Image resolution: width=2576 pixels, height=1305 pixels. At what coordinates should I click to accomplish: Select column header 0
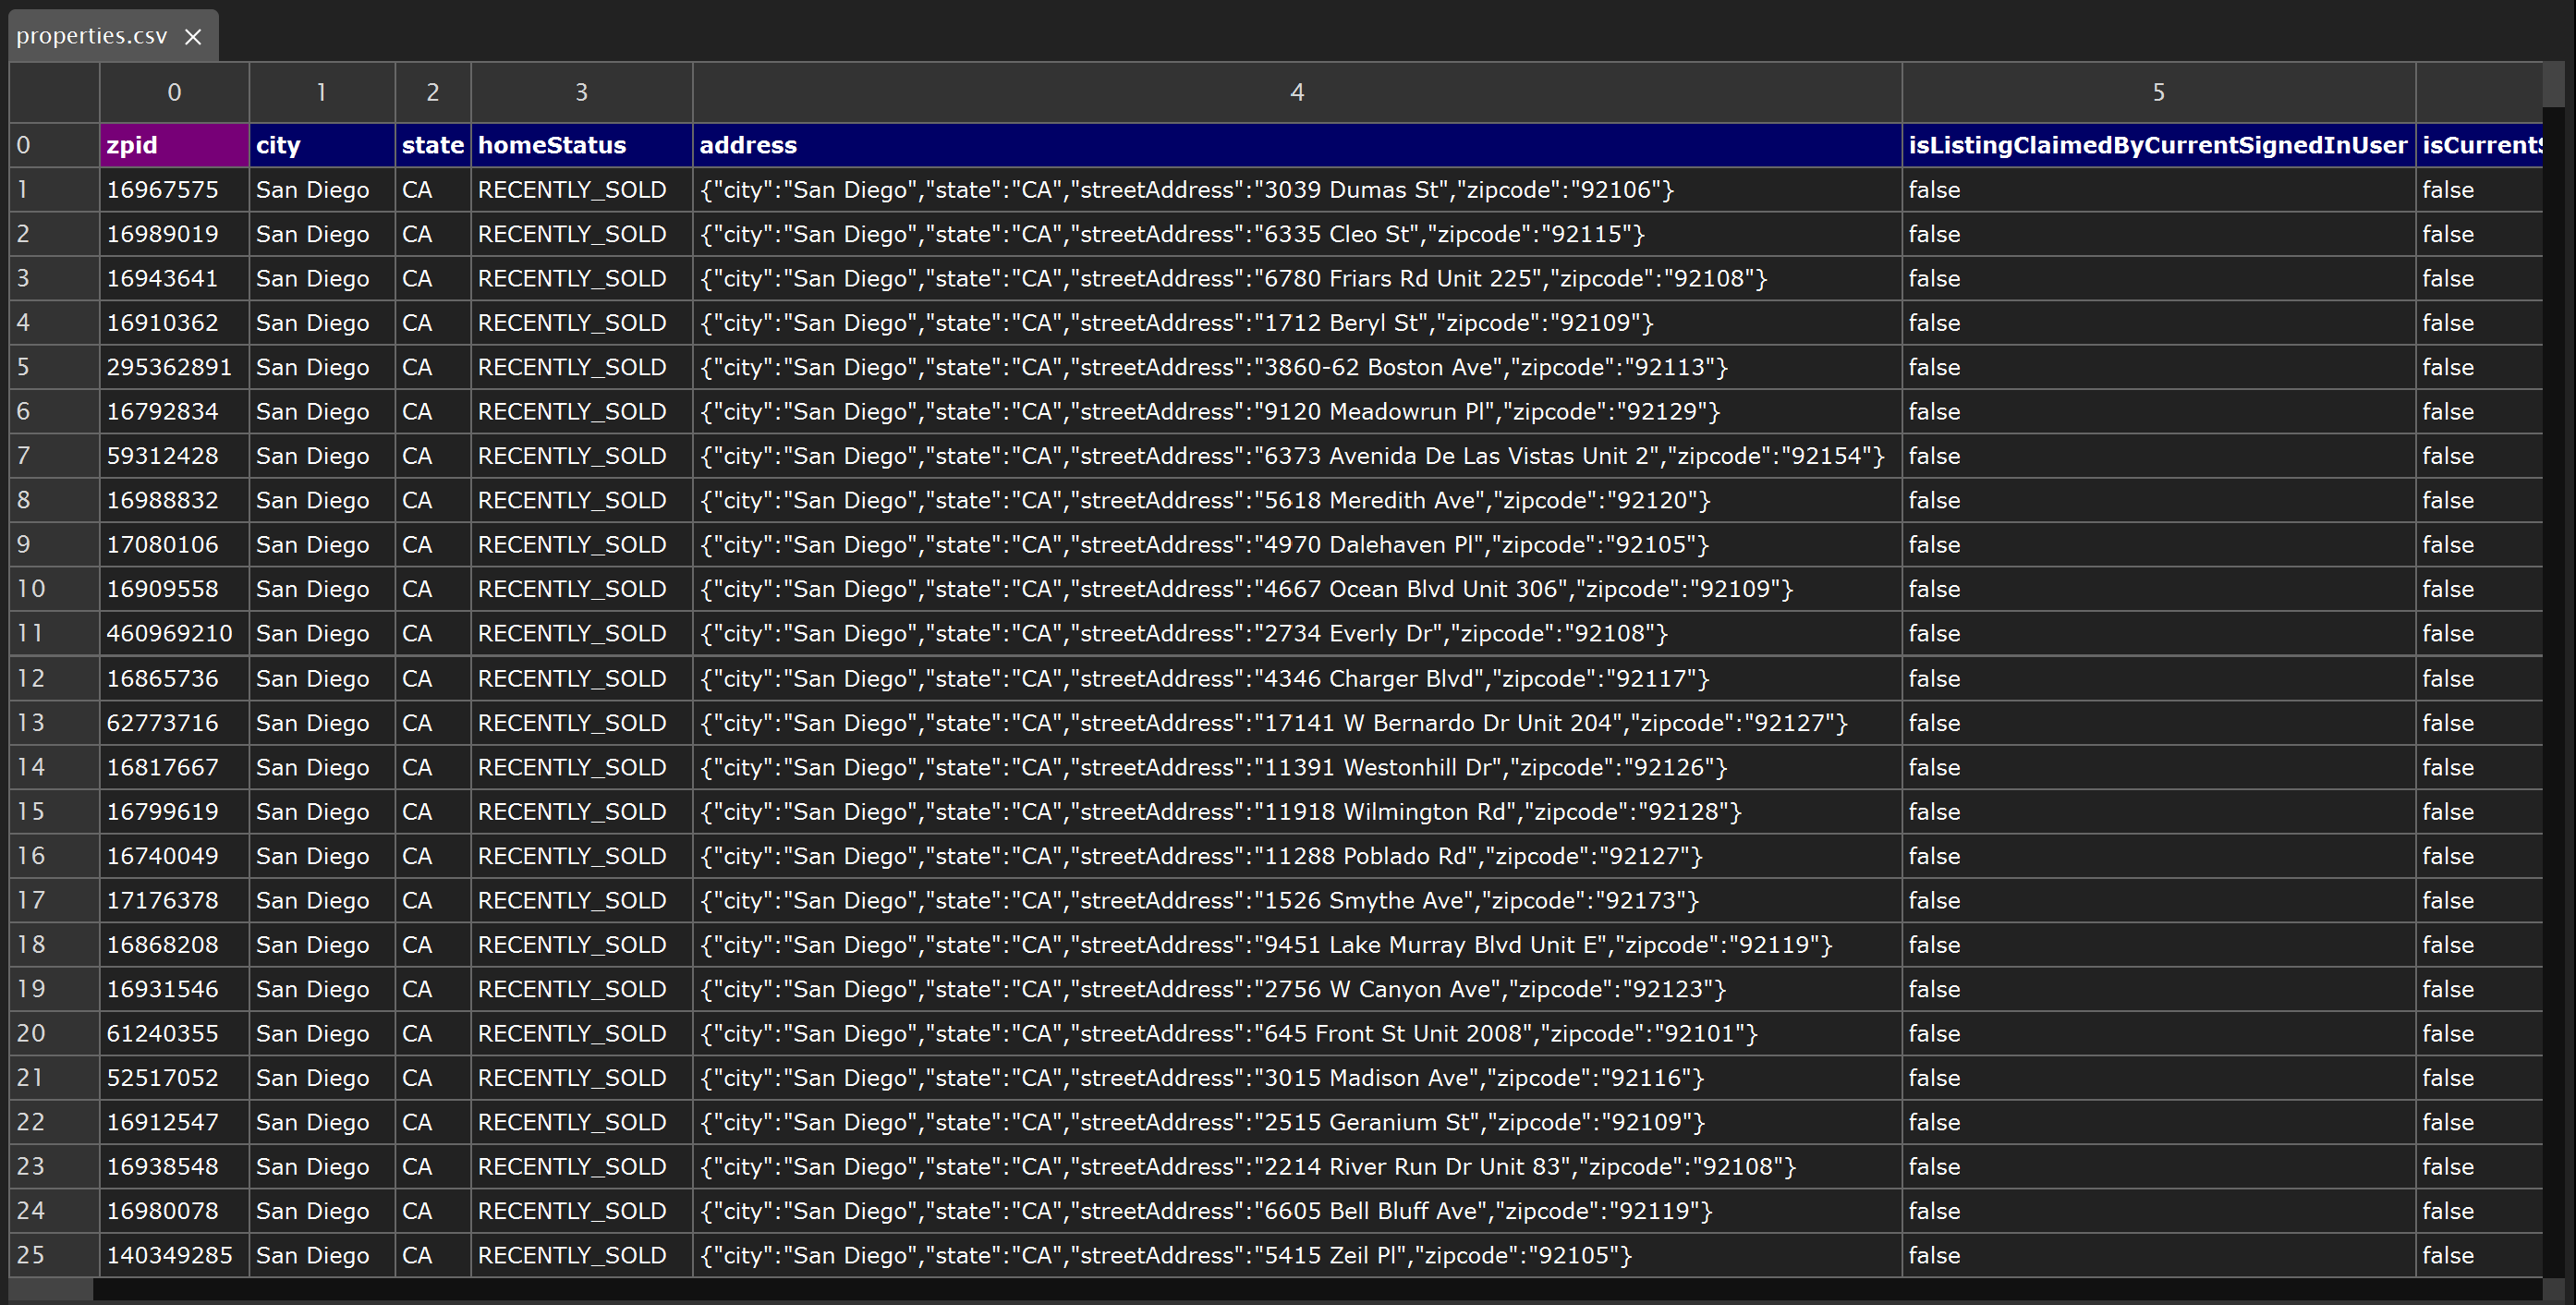[174, 92]
